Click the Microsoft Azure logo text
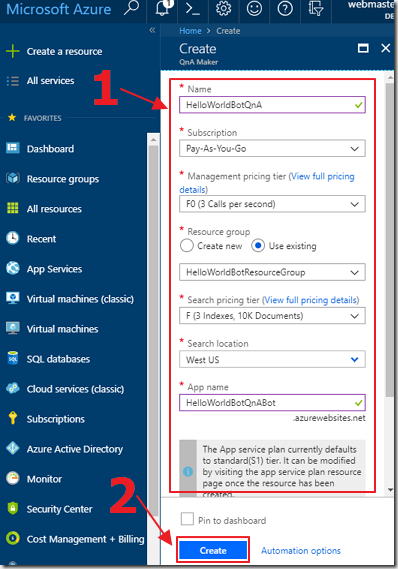The height and width of the screenshot is (569, 398). (59, 9)
